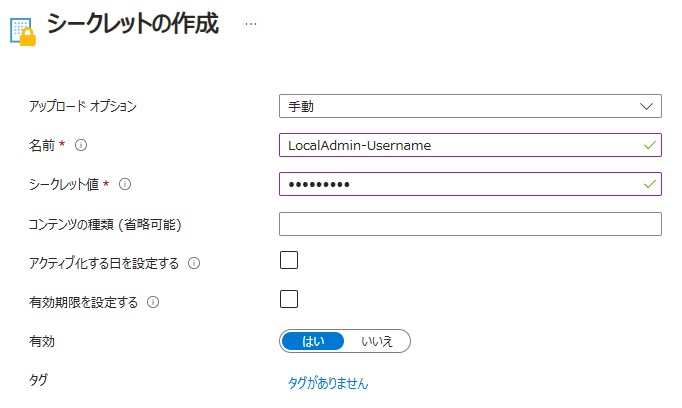Image resolution: width=682 pixels, height=408 pixels.
Task: Show info icon next to 有効期限を設定する
Action: [x=153, y=301]
